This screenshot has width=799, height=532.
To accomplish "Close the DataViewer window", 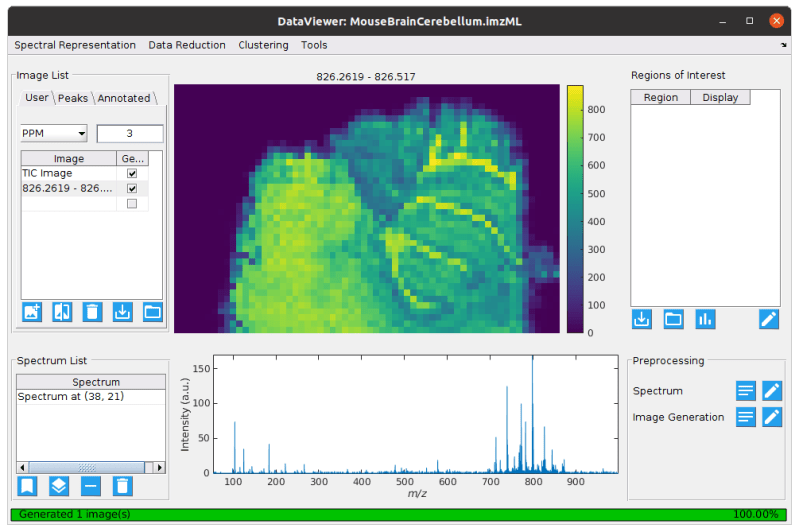I will click(776, 21).
